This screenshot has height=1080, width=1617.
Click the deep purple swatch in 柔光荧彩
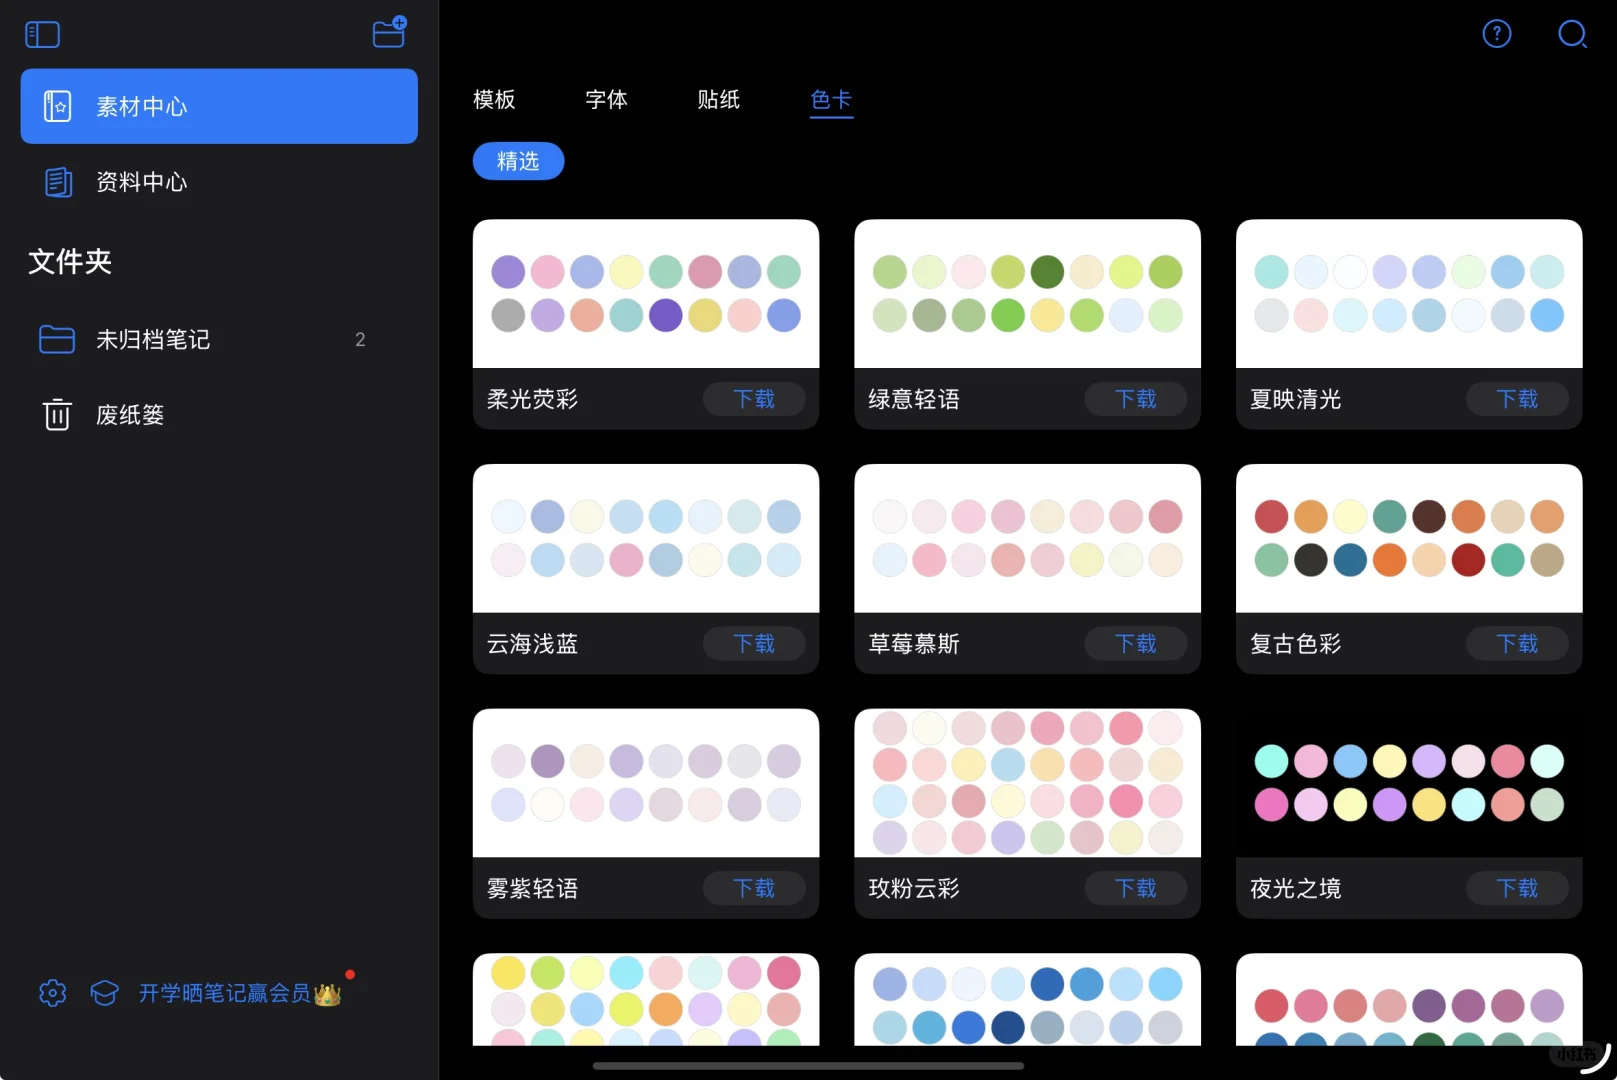665,315
